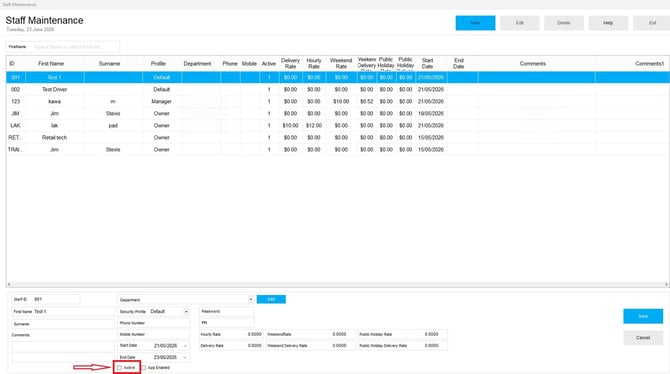Sort by Profile column header
Screen dimensions: 670x374
pos(158,64)
